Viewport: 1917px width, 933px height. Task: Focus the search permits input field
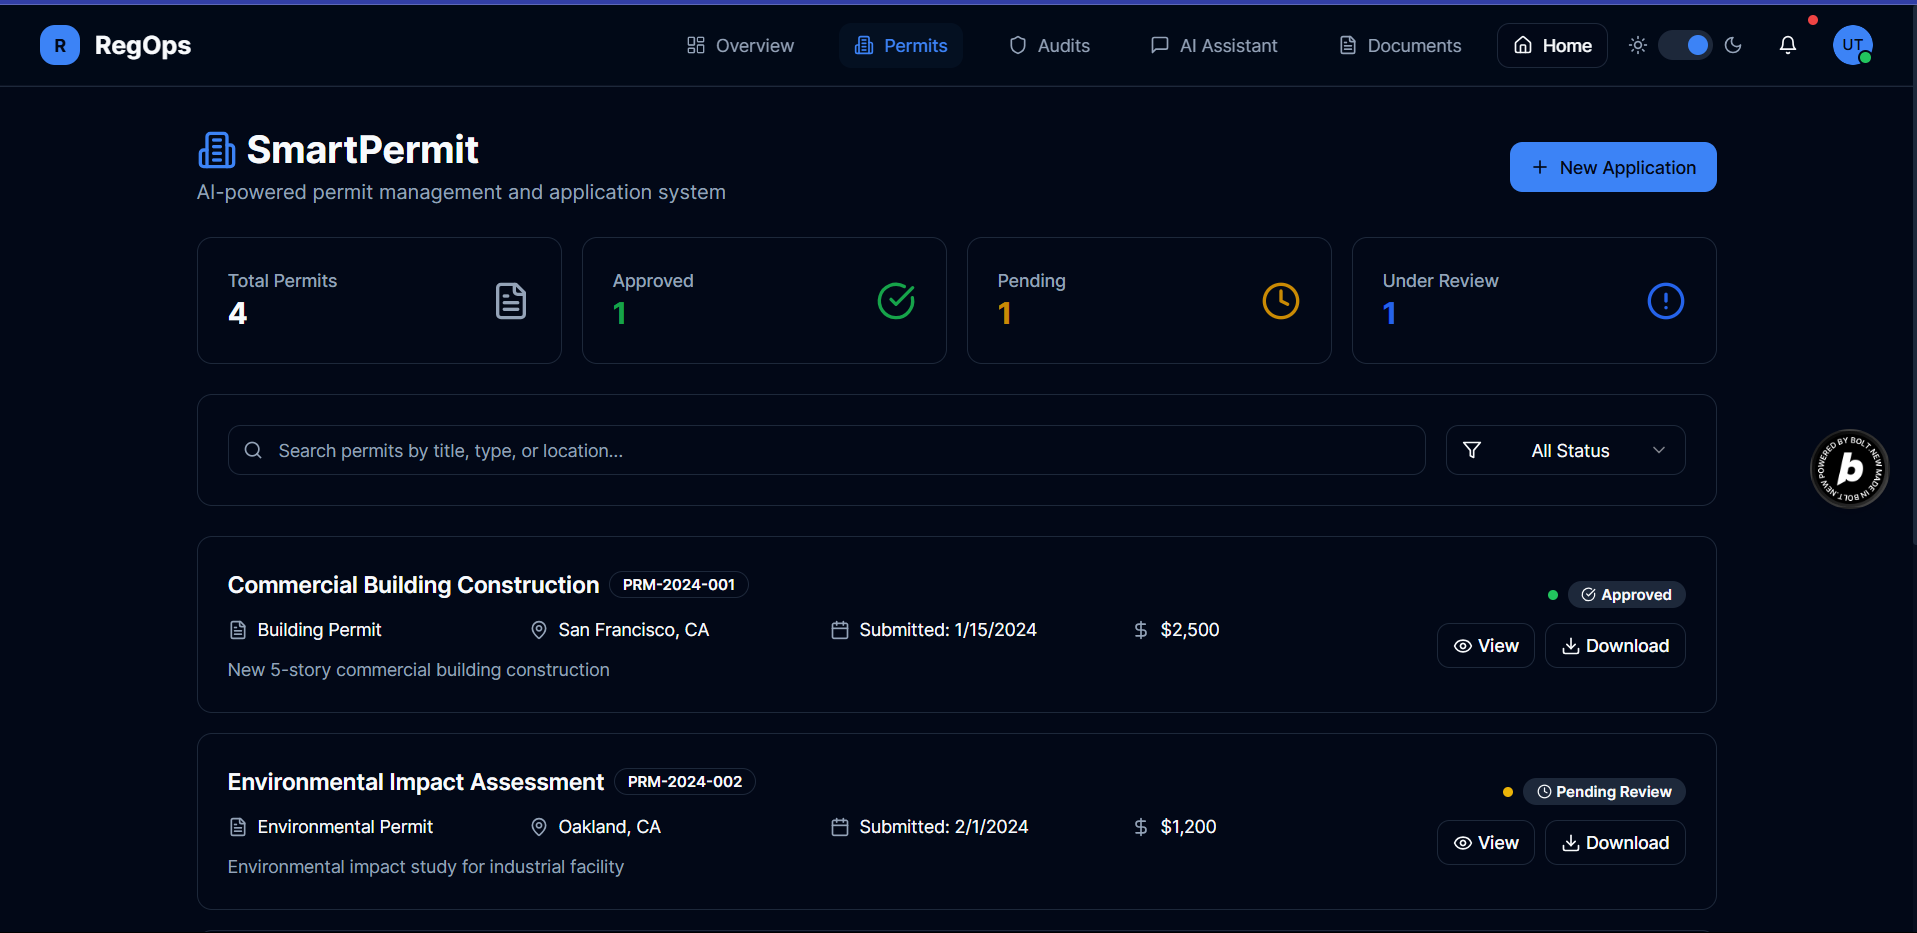826,450
